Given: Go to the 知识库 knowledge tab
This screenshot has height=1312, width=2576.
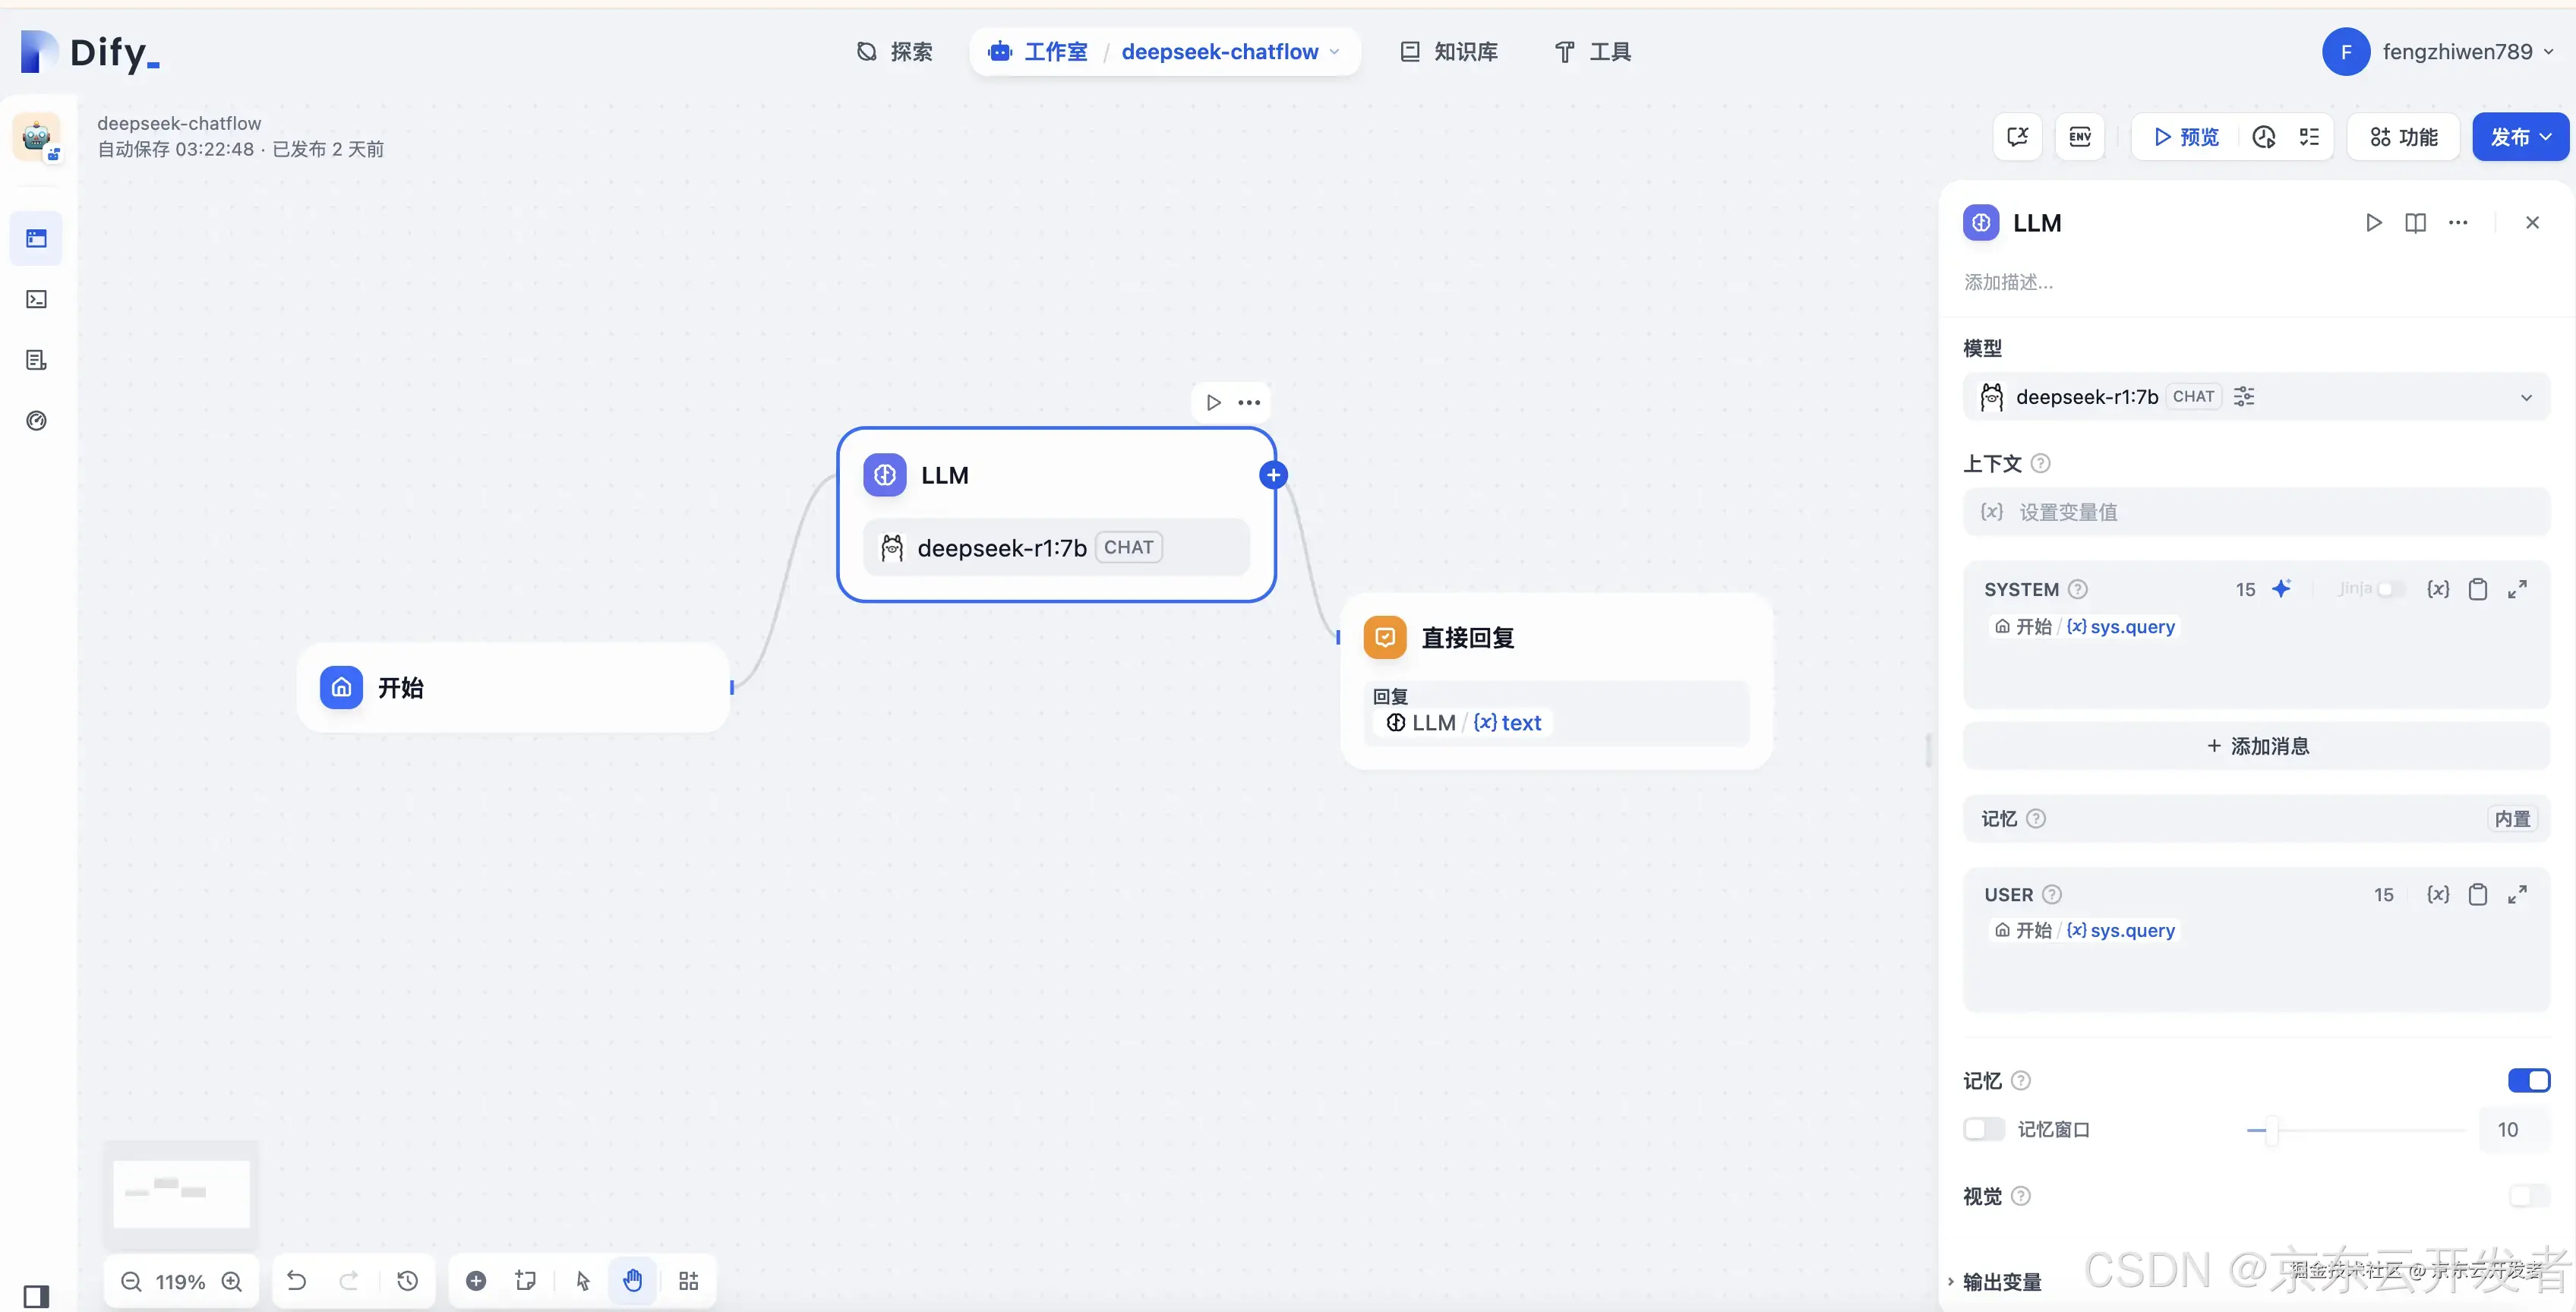Looking at the screenshot, I should coord(1449,52).
